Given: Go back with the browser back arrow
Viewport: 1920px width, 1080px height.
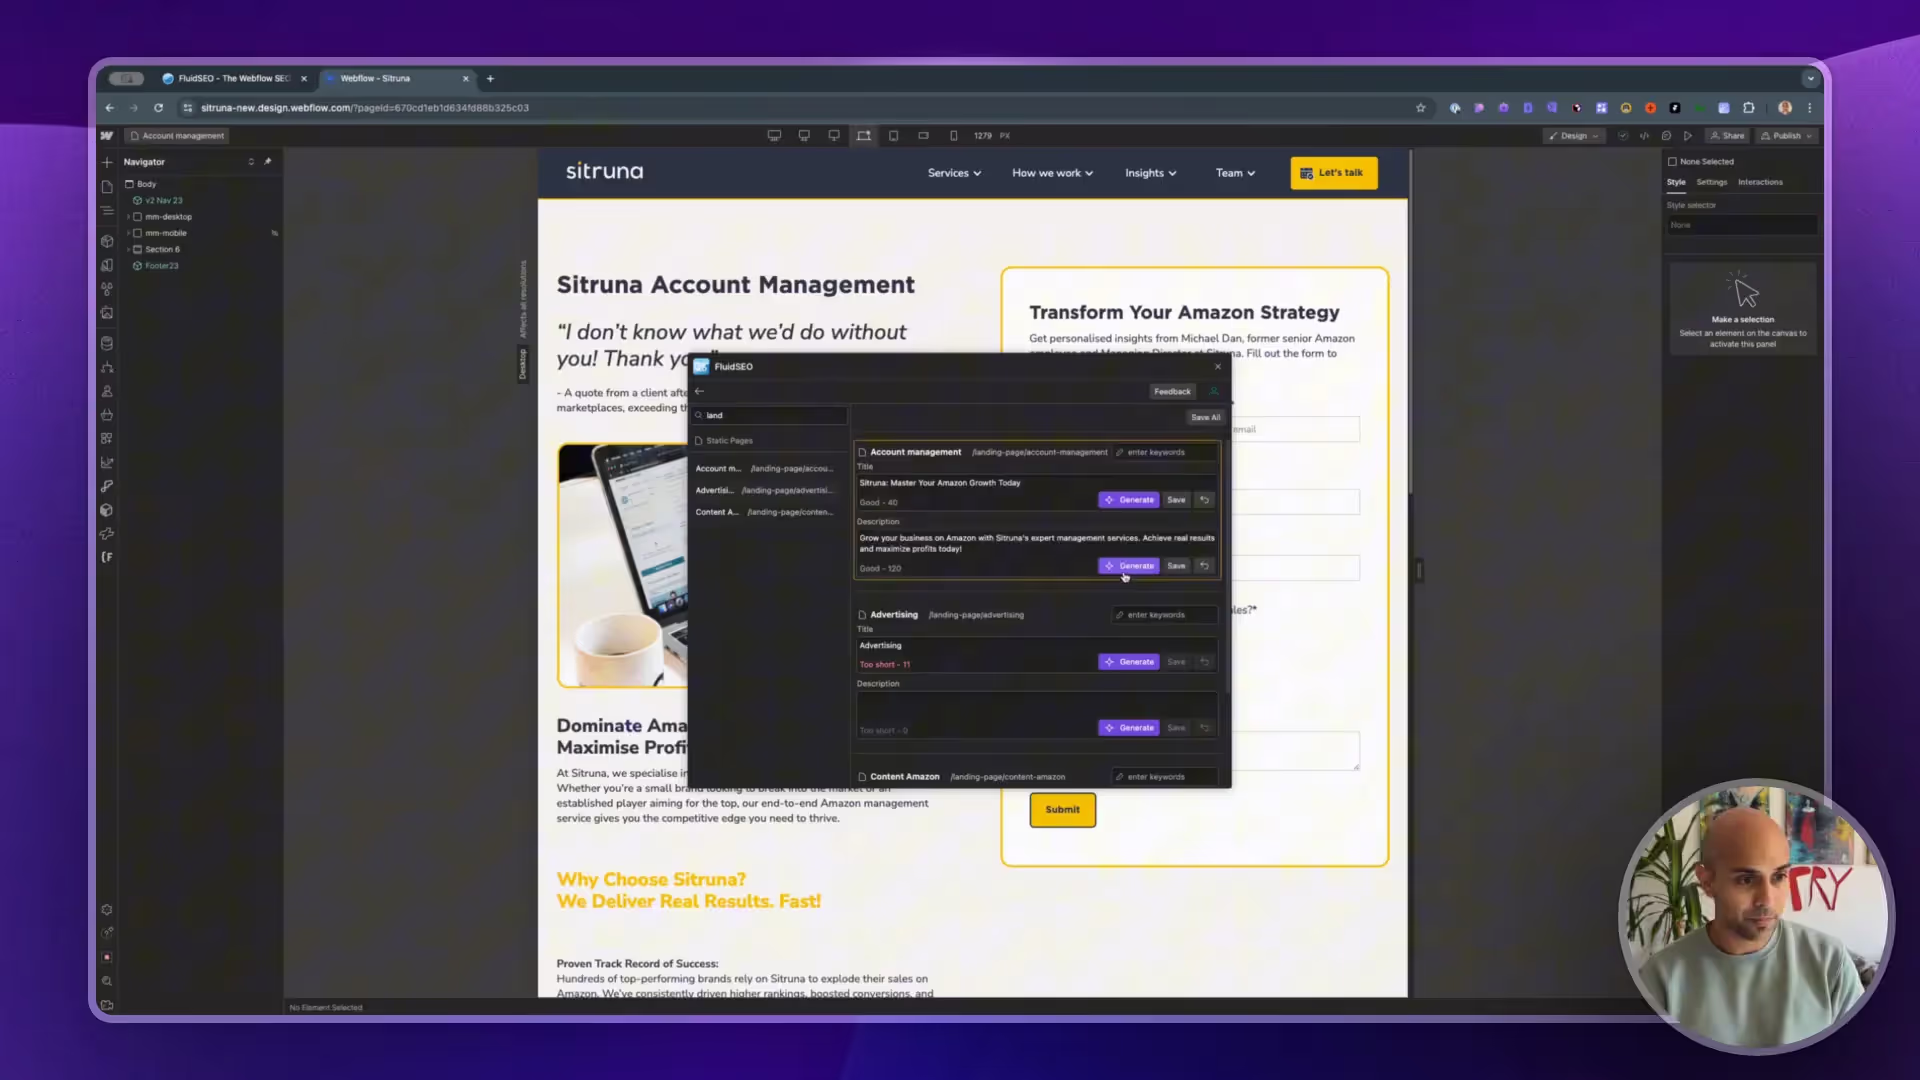Looking at the screenshot, I should (110, 108).
